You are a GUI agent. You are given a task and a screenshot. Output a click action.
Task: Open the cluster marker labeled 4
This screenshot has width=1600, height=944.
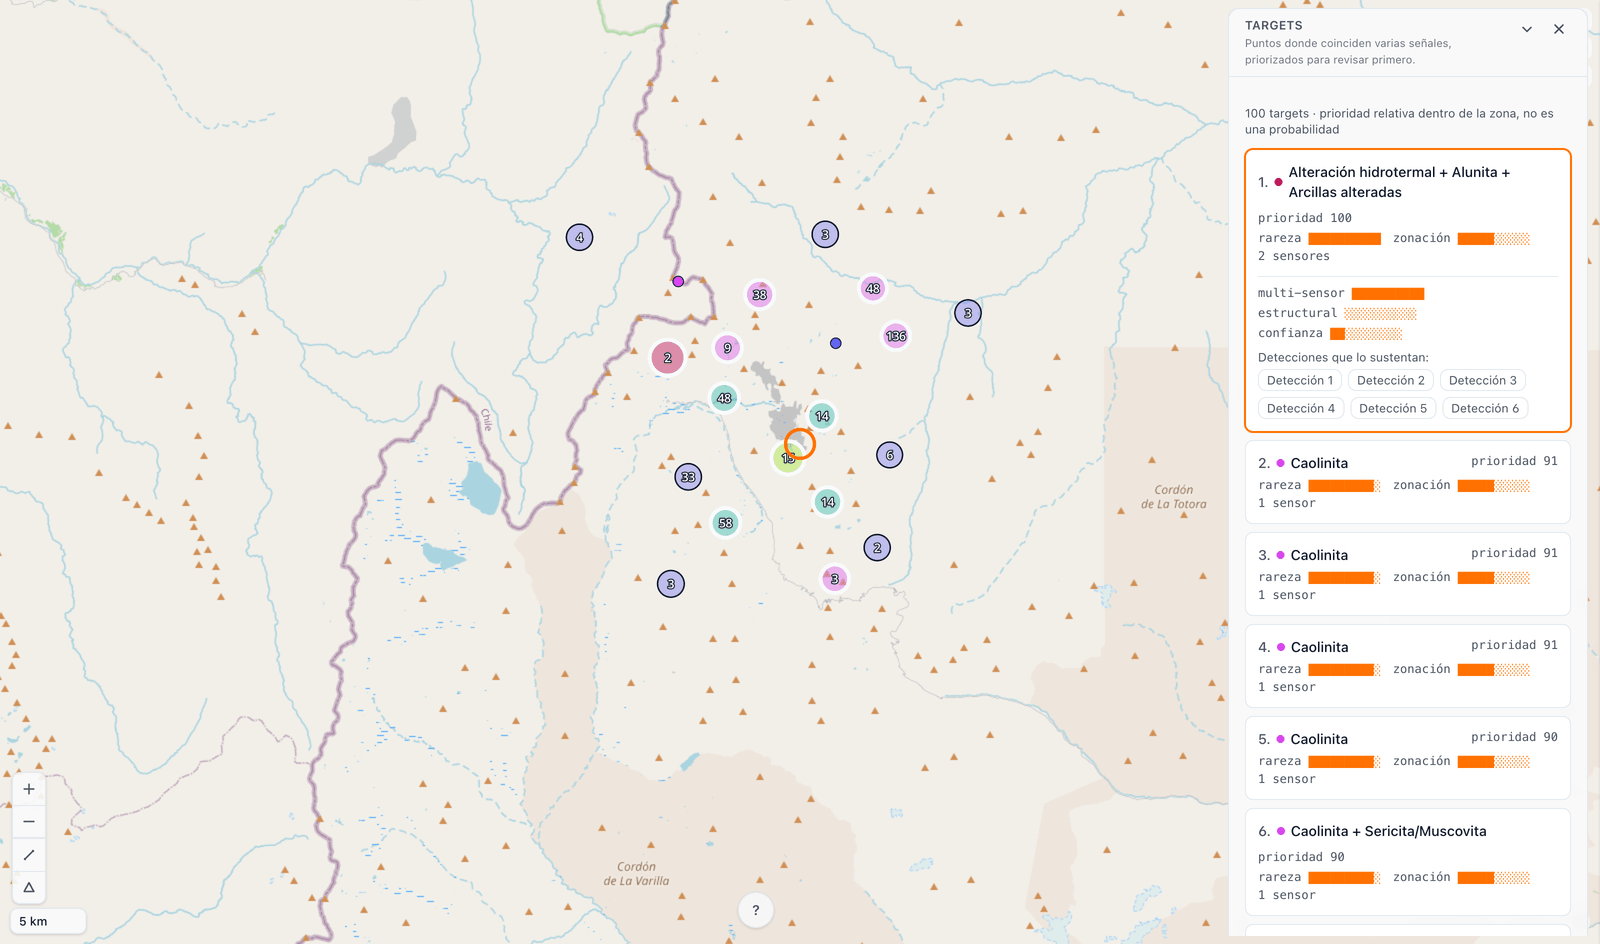pyautogui.click(x=580, y=237)
